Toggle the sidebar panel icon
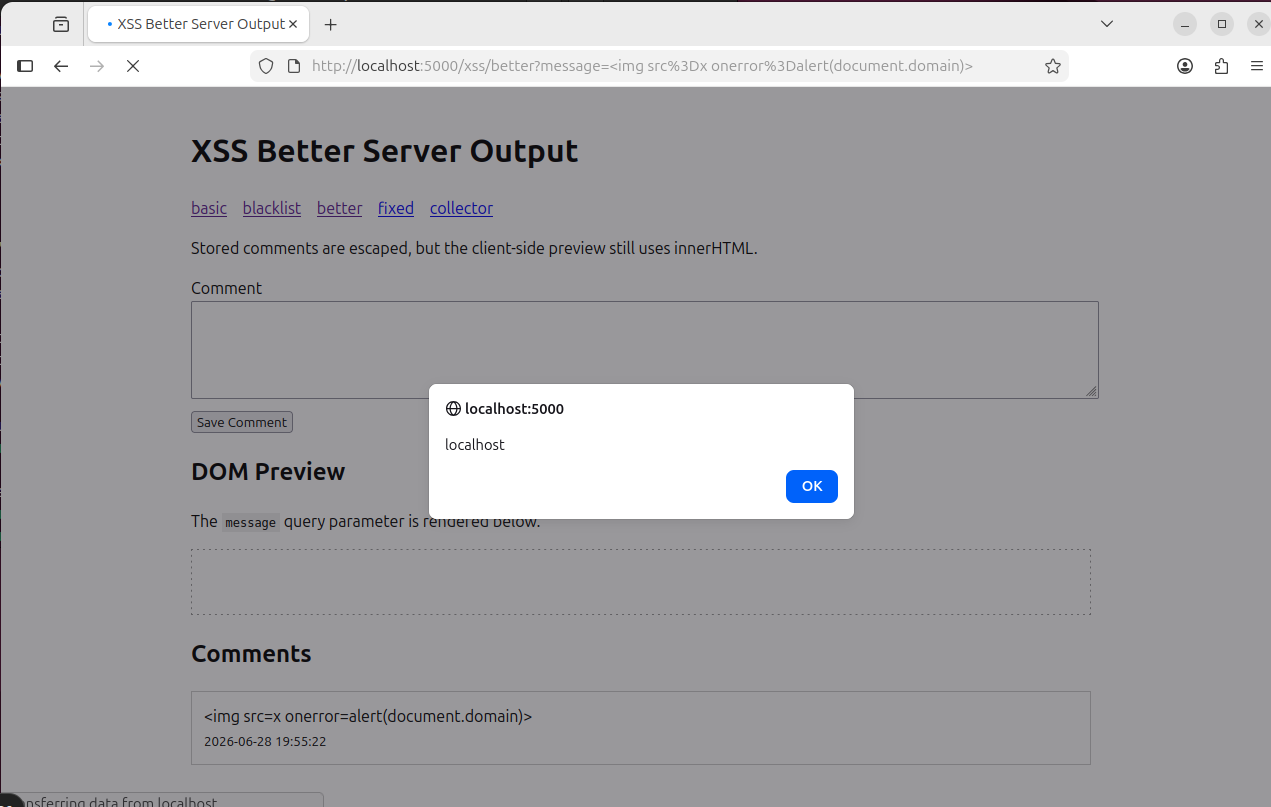1271x807 pixels. click(26, 66)
